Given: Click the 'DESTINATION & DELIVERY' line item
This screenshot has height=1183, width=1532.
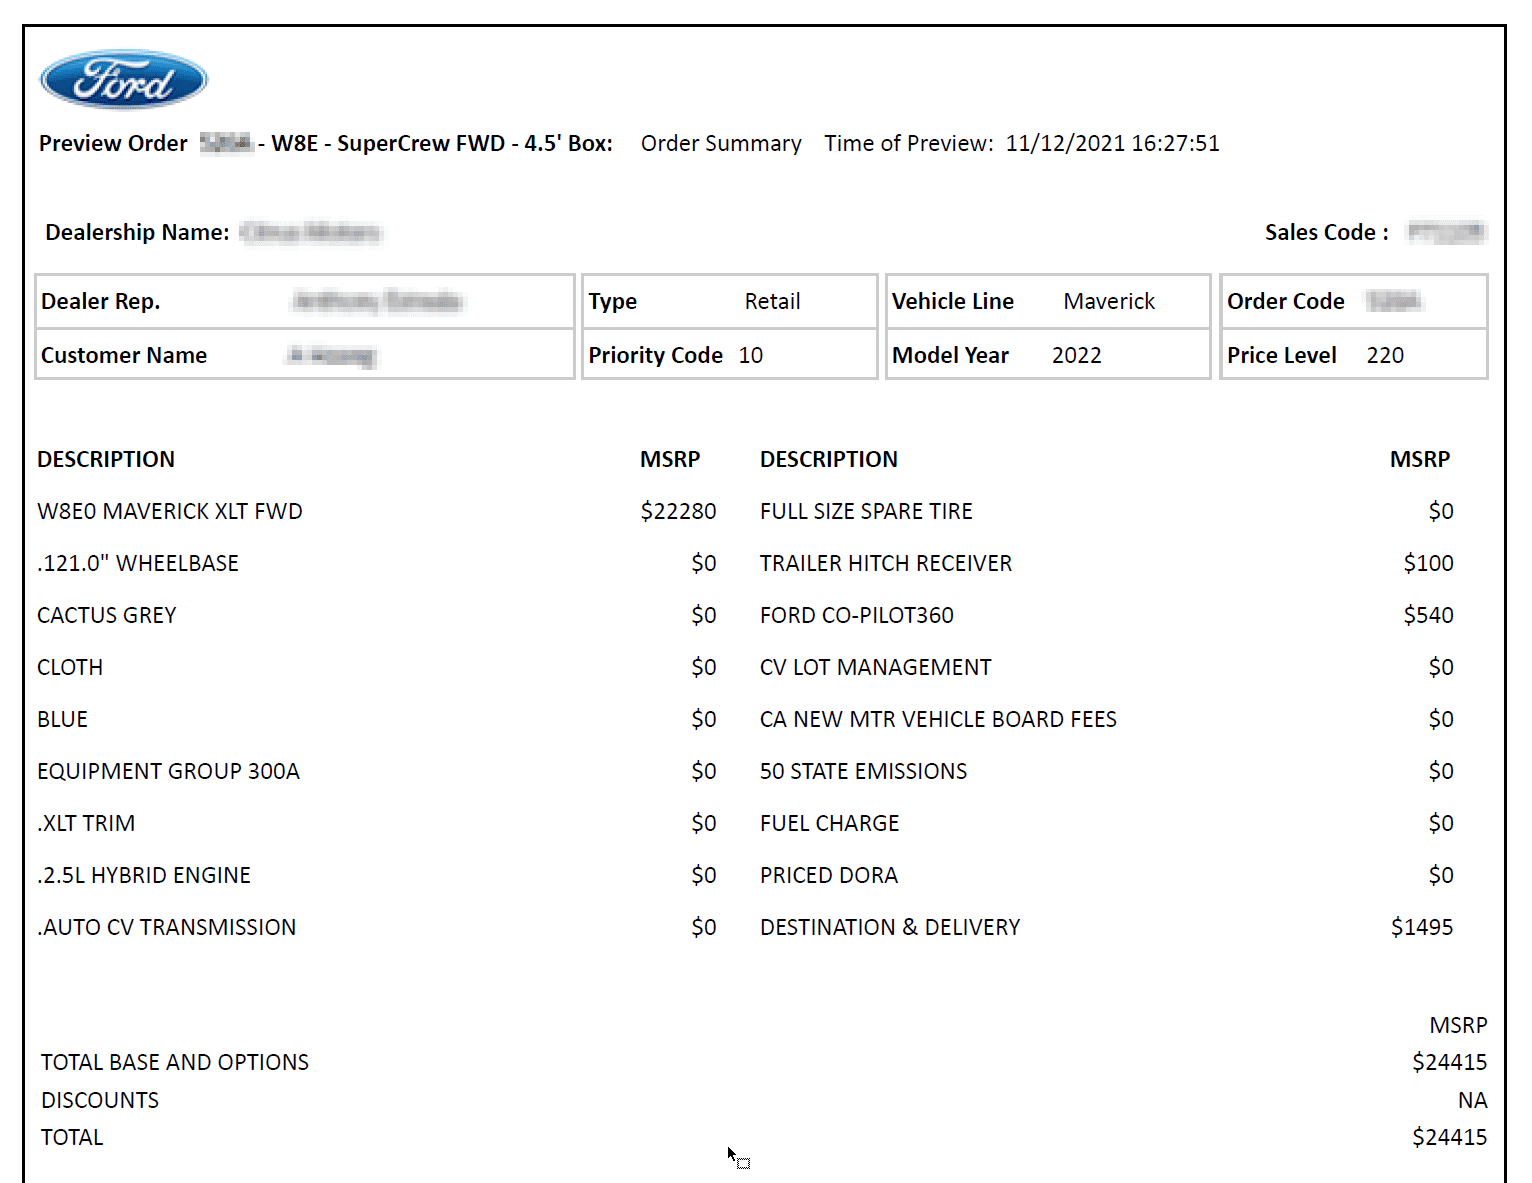Looking at the screenshot, I should pyautogui.click(x=890, y=928).
